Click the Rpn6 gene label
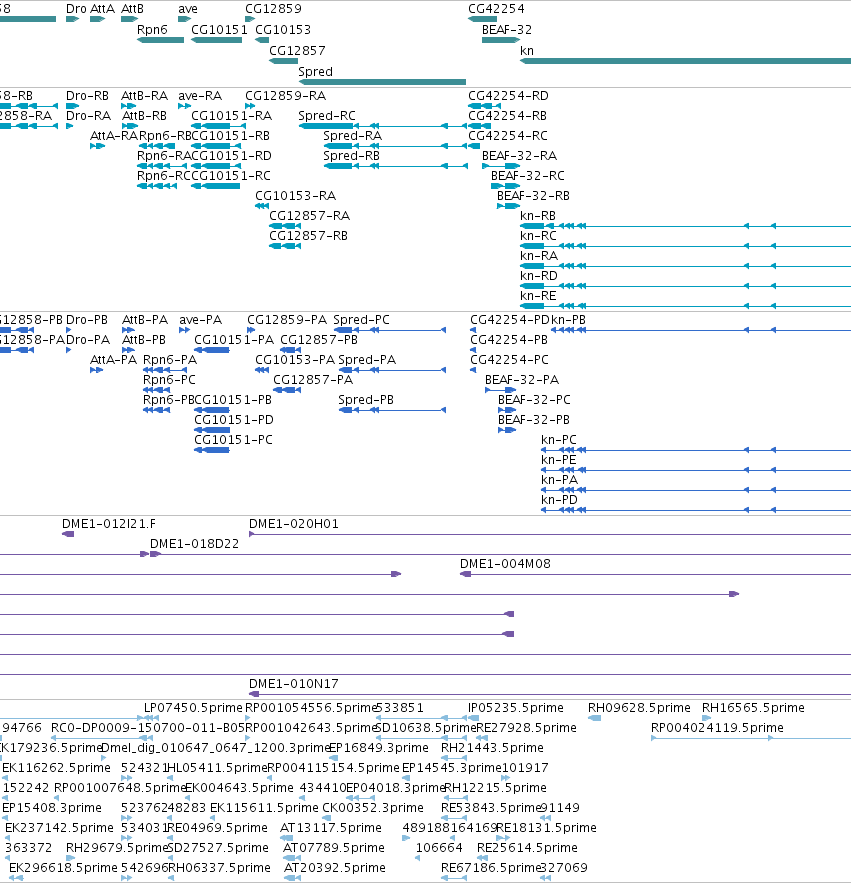This screenshot has height=883, width=851. (152, 30)
